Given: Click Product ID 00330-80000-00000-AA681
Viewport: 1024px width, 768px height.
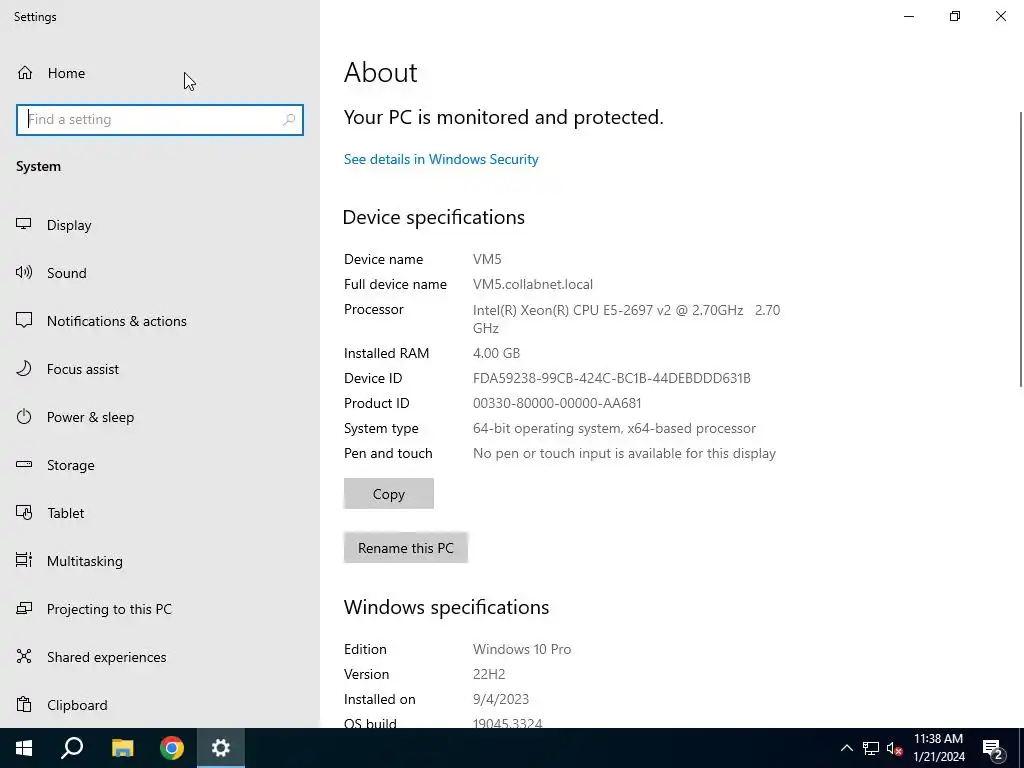Looking at the screenshot, I should click(x=557, y=403).
